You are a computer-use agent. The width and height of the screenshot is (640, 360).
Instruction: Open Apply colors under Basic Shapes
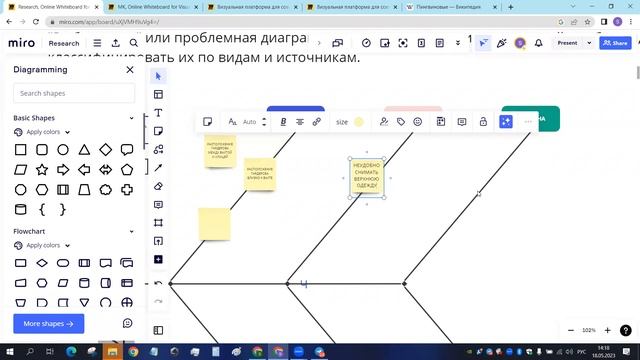pyautogui.click(x=42, y=132)
